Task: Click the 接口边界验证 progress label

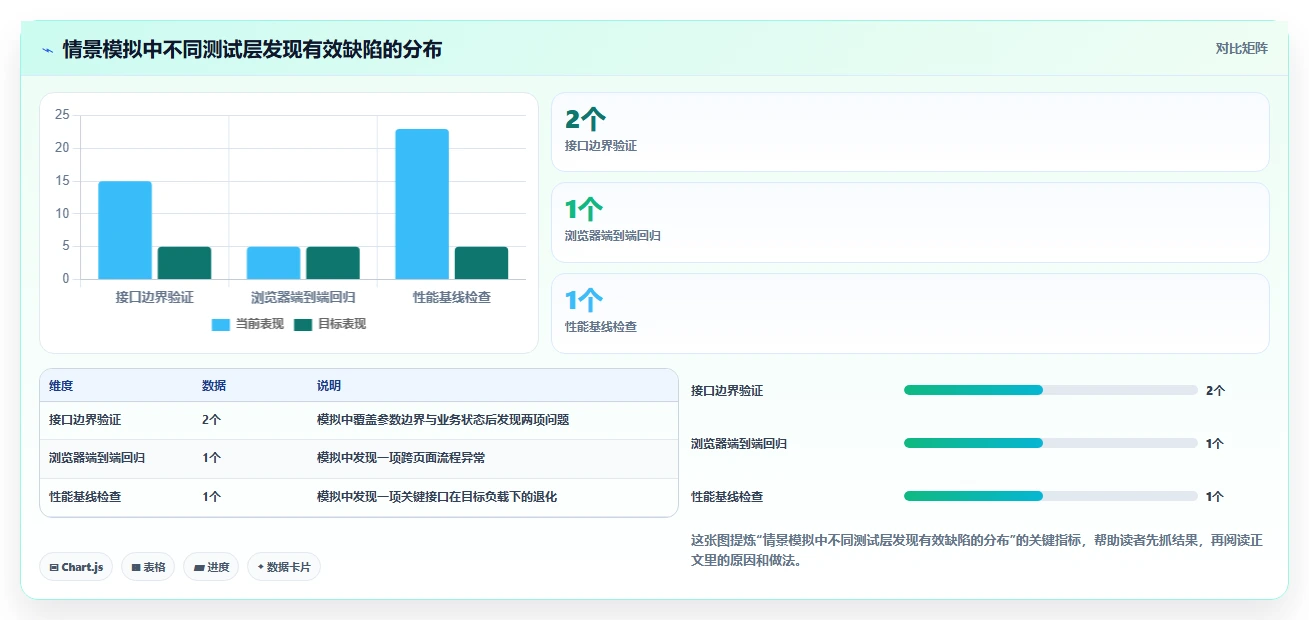Action: 727,391
